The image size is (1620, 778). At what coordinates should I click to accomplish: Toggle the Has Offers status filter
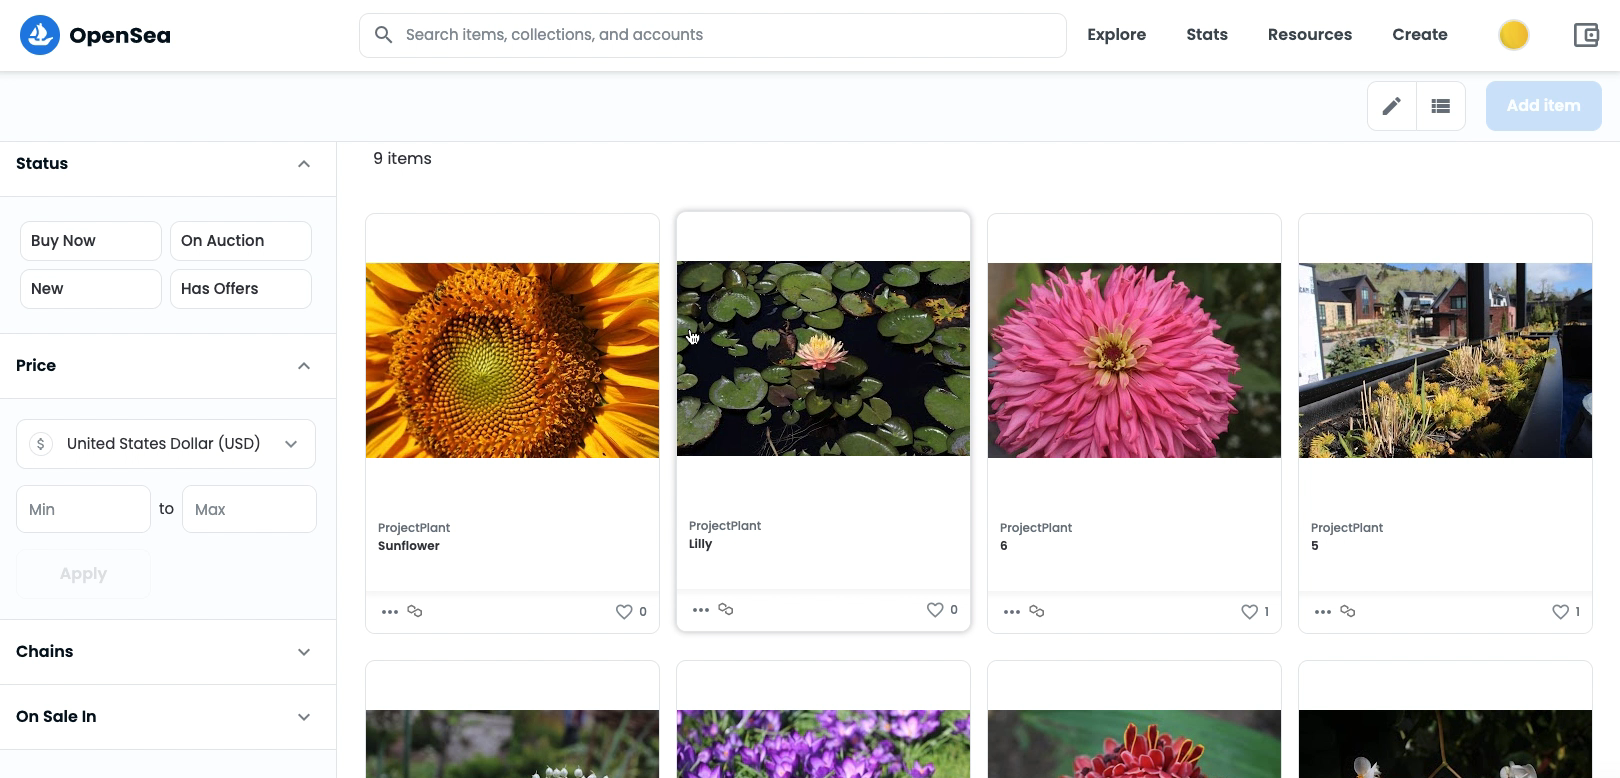(x=241, y=289)
